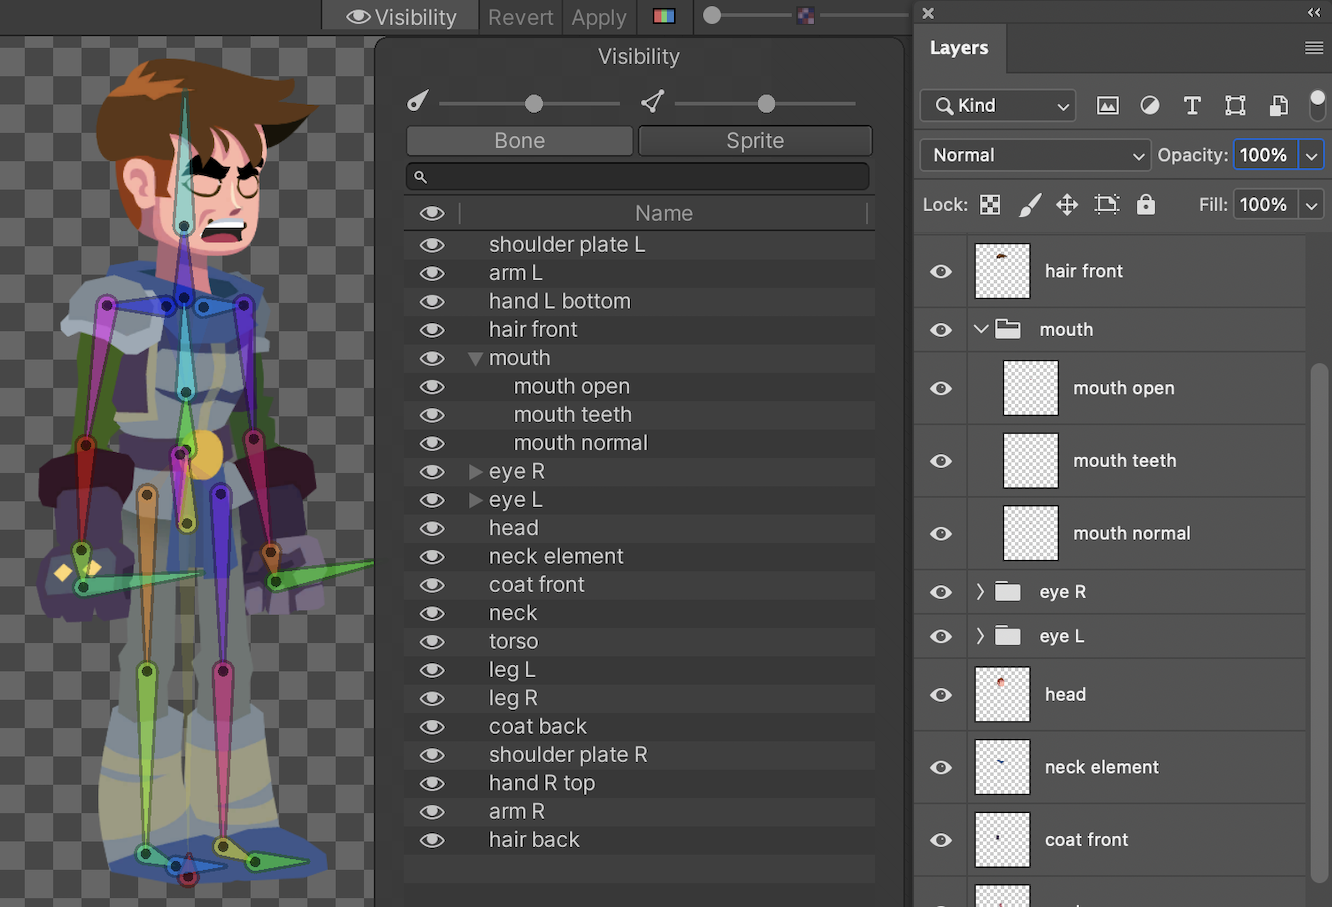Hide the hair front layer in Layers panel

(x=941, y=272)
